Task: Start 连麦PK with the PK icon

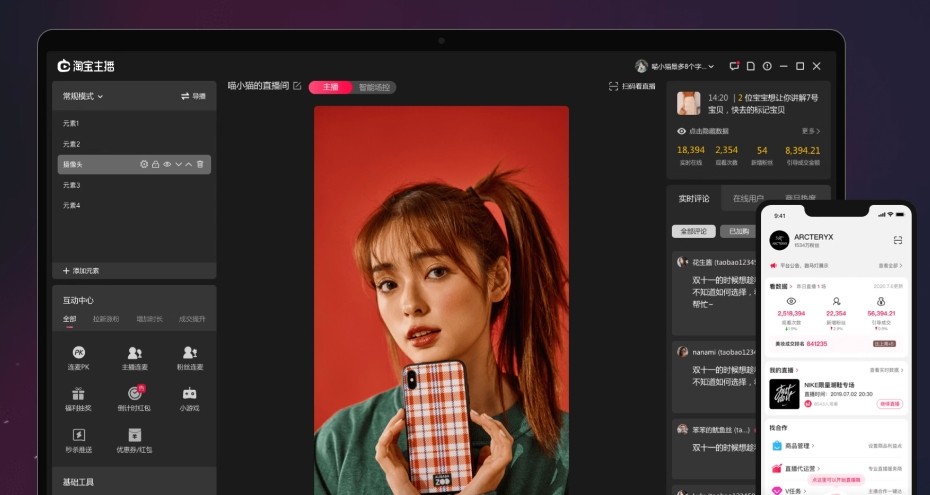Action: point(78,358)
